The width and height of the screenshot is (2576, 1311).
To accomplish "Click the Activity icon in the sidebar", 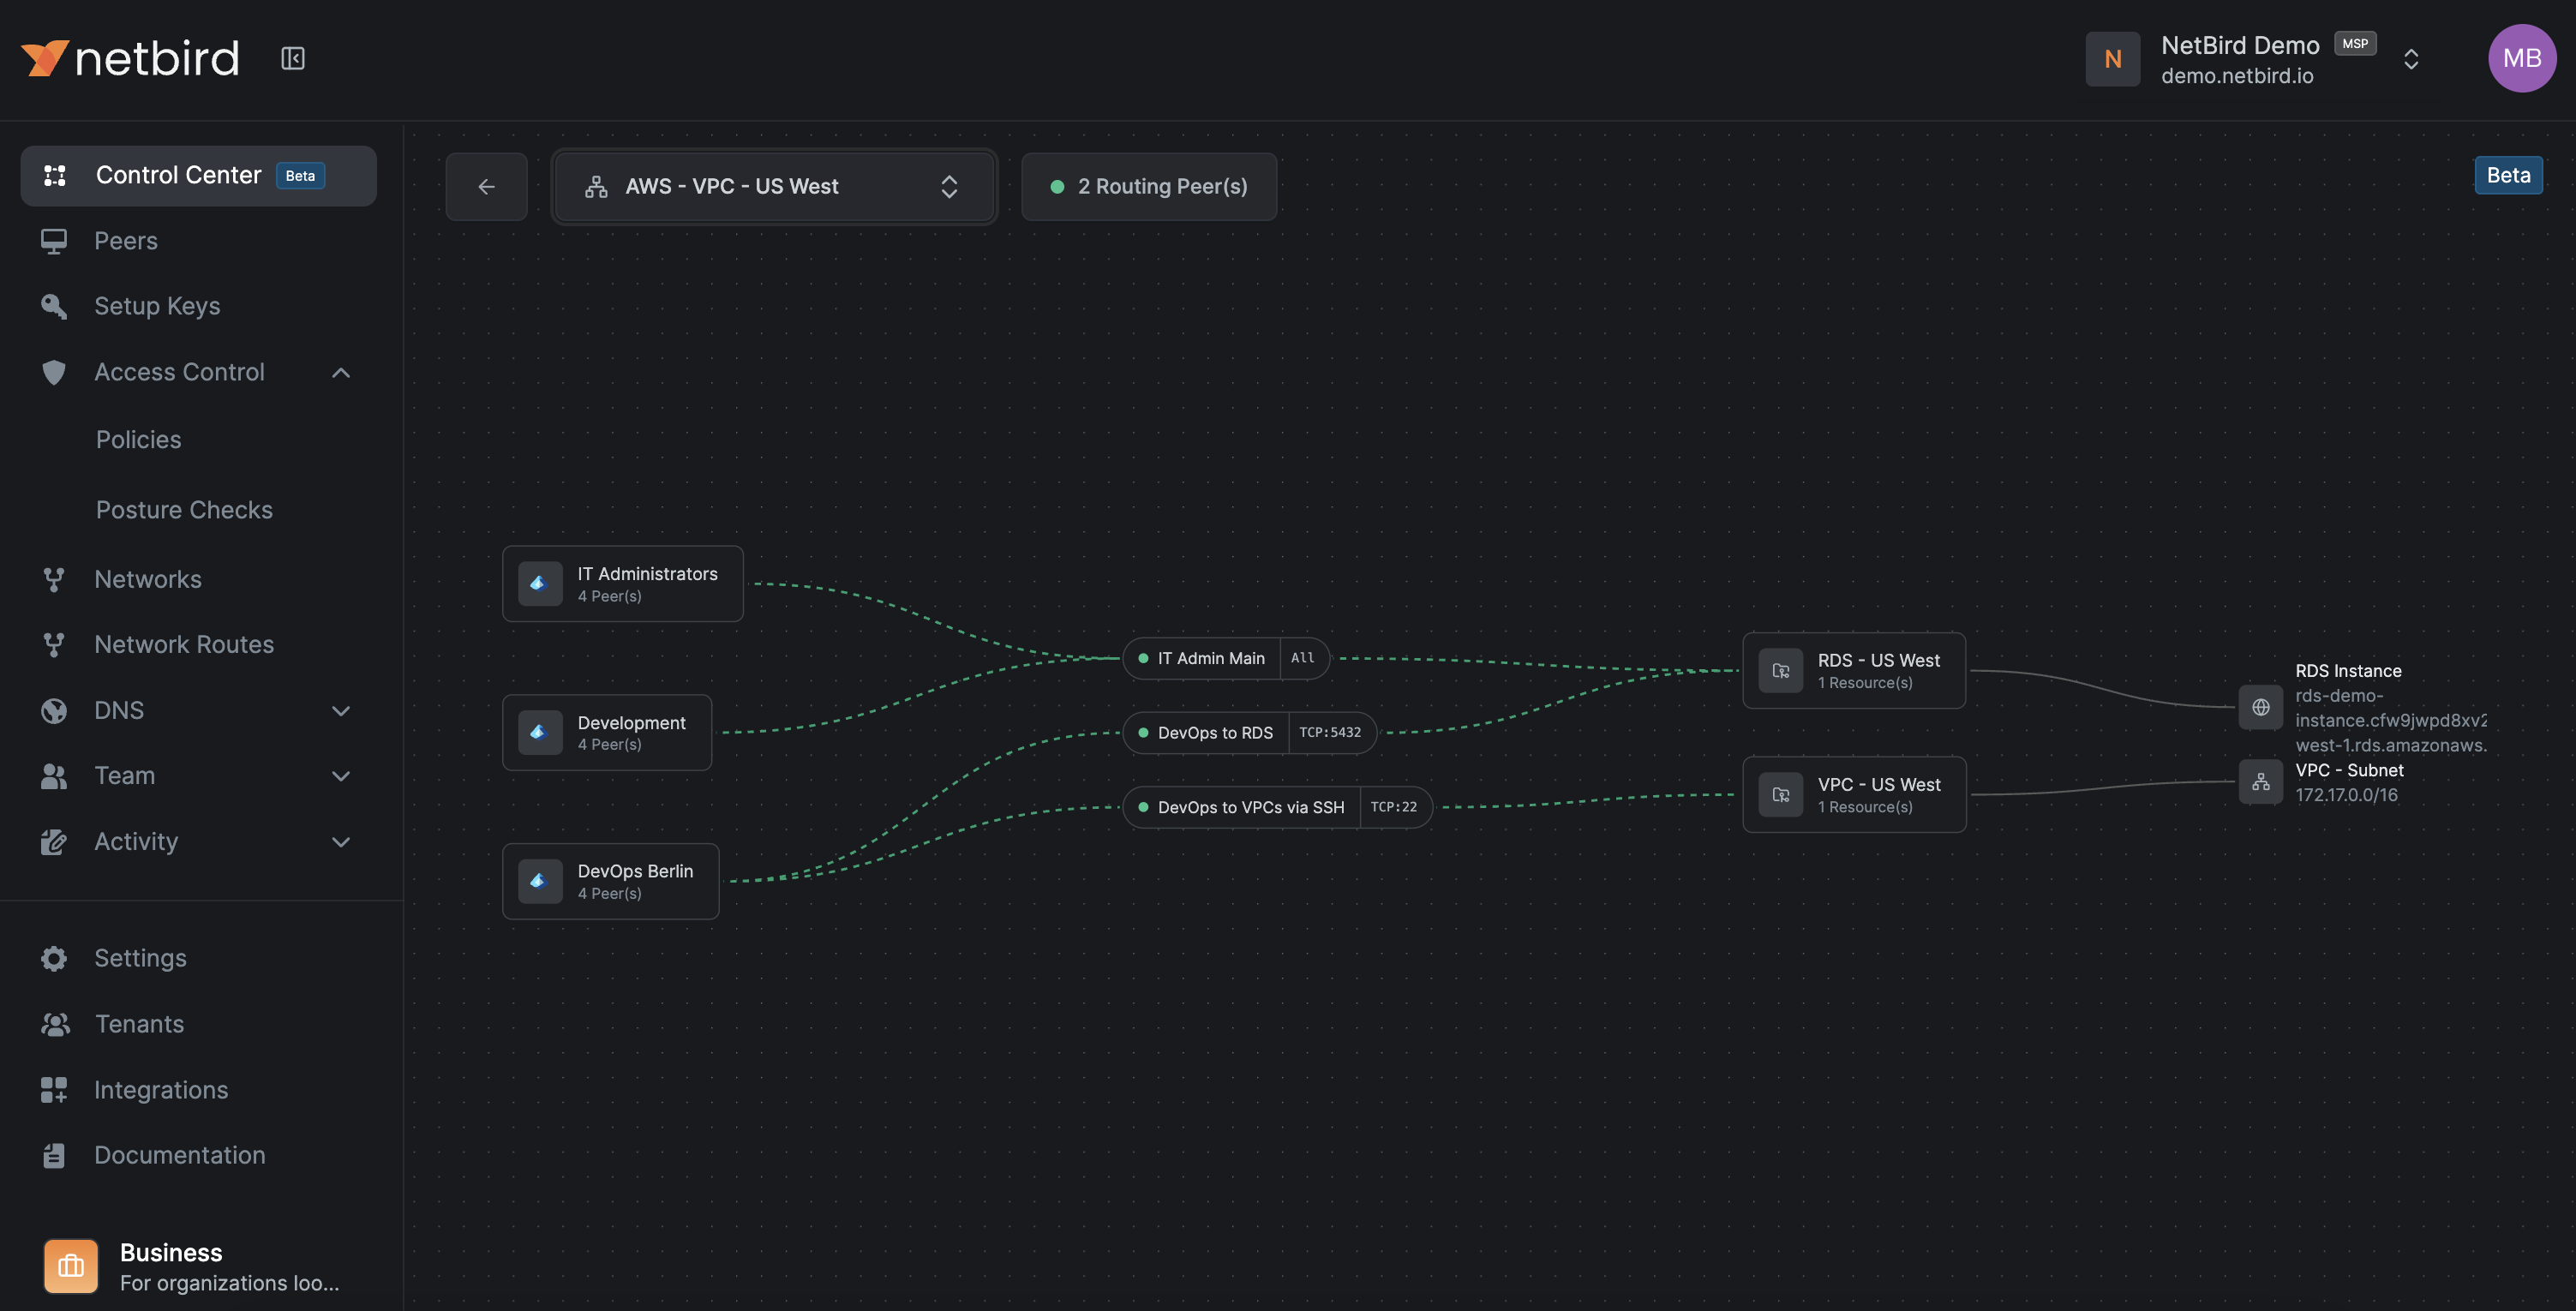I will (x=54, y=841).
